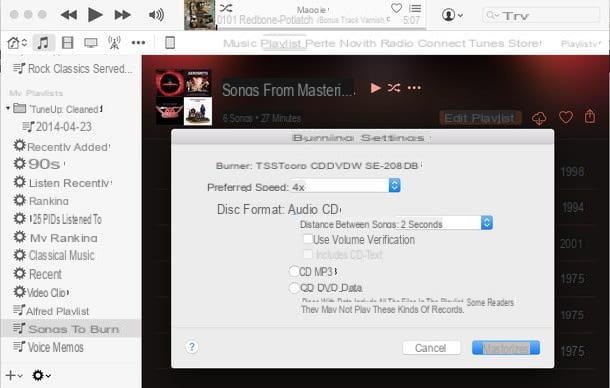
Task: Open the Novità (Novith) tab
Action: point(358,43)
